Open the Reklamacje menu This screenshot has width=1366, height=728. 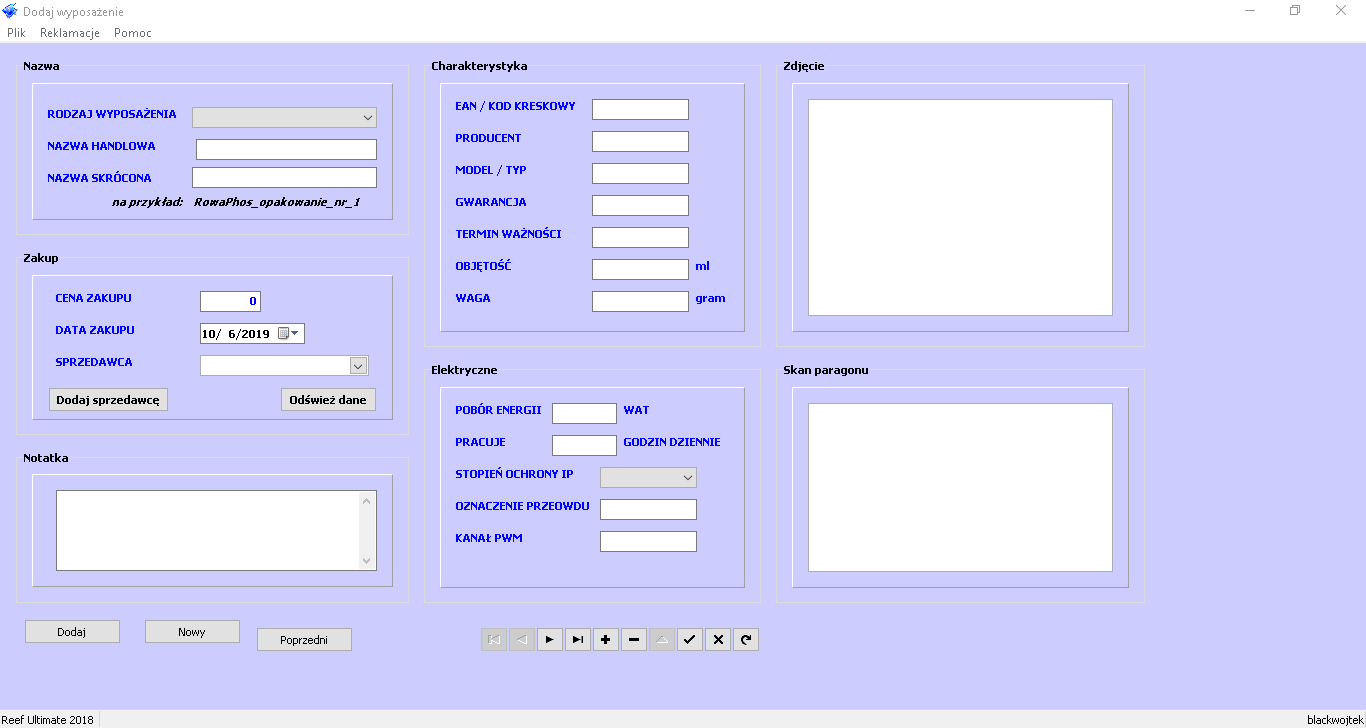[x=70, y=33]
